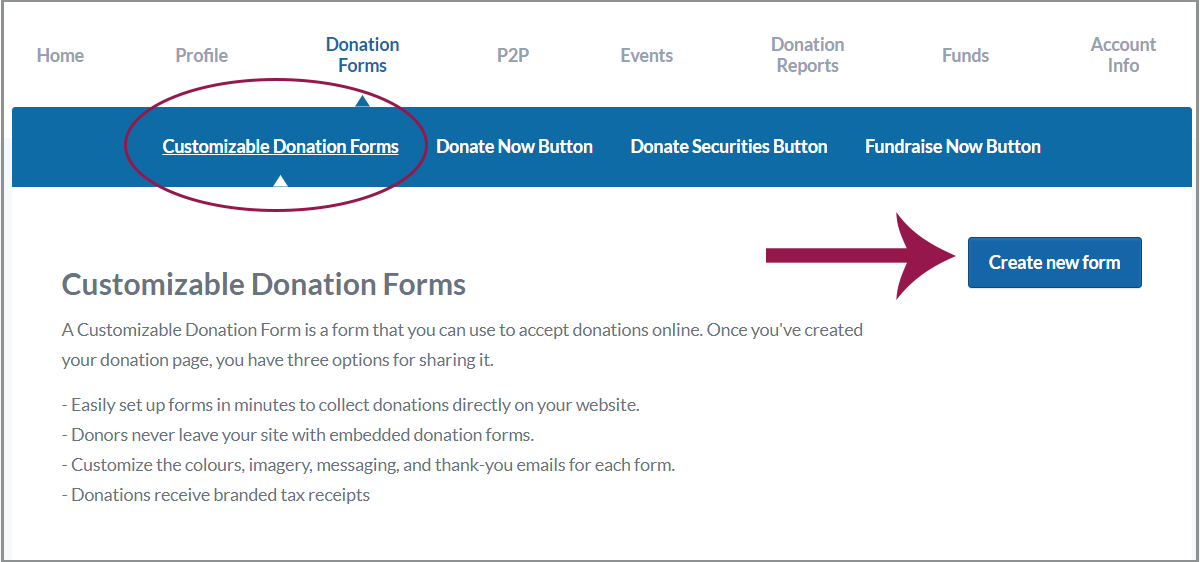Open the Donate Now Button submenu
The height and width of the screenshot is (562, 1200).
(x=514, y=147)
